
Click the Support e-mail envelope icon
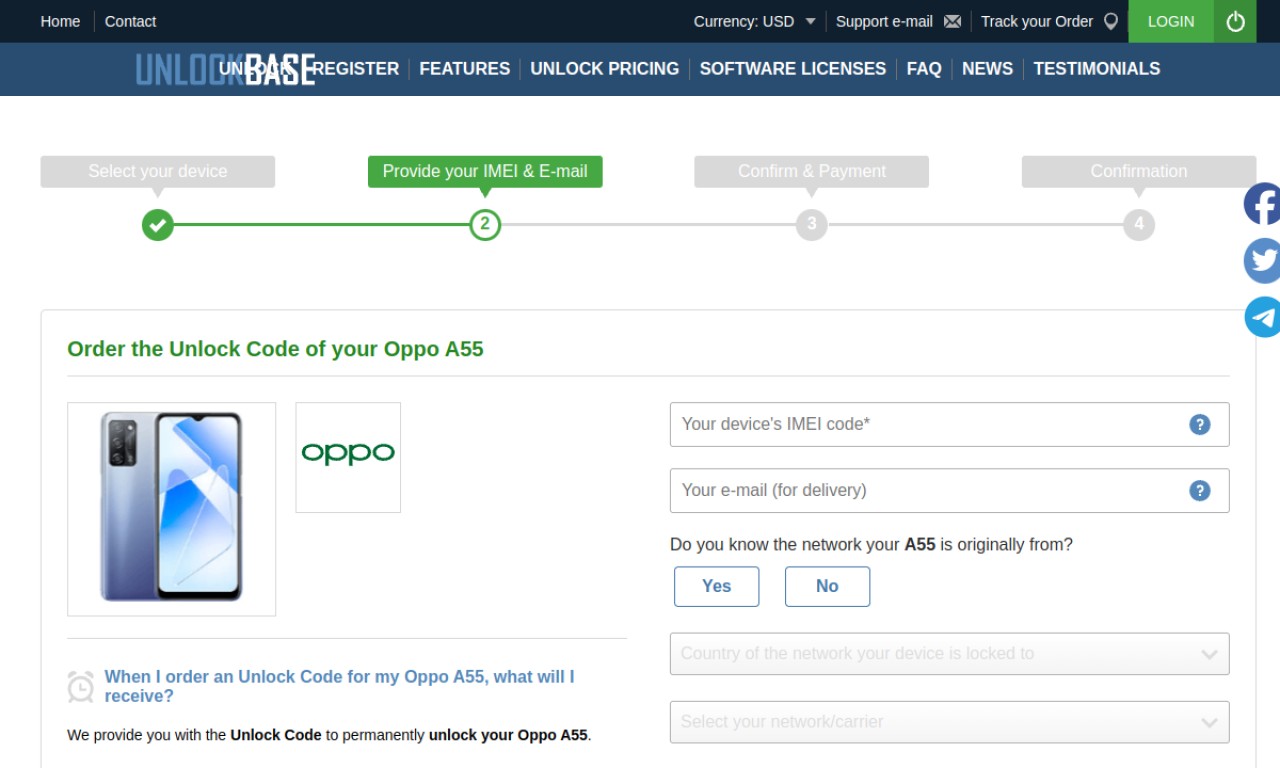[952, 21]
